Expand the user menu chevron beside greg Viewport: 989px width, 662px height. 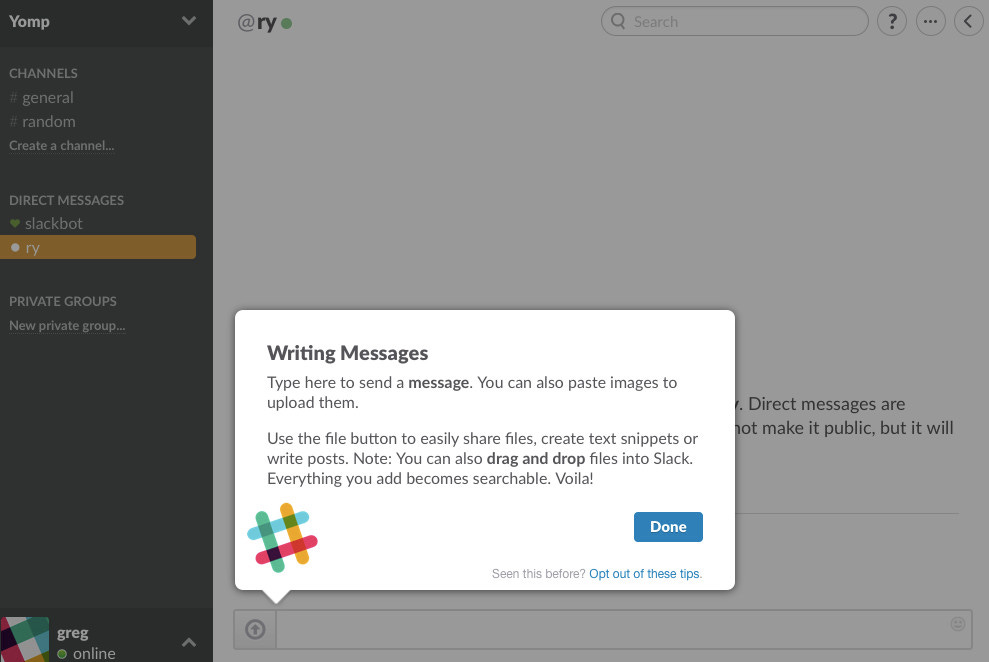click(x=189, y=642)
